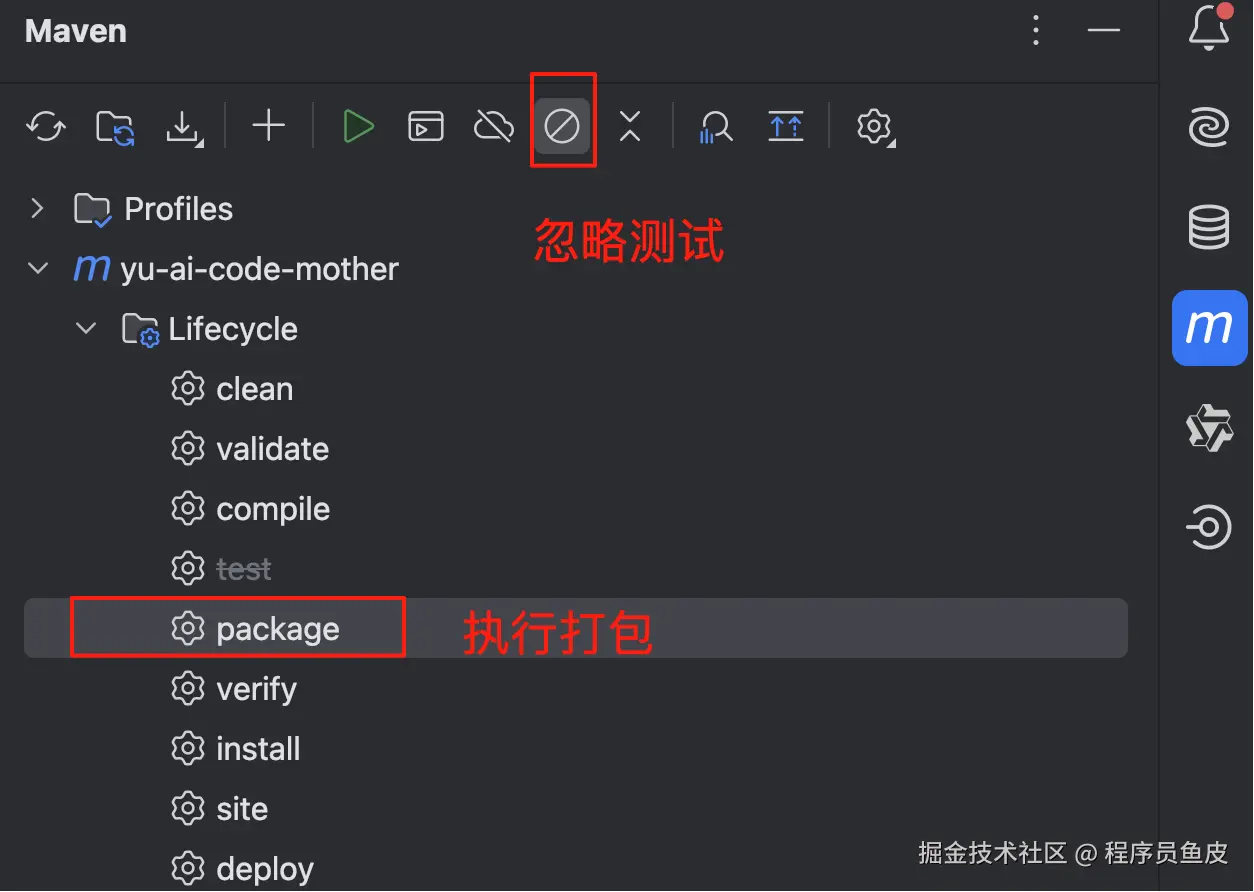Image resolution: width=1254 pixels, height=892 pixels.
Task: Click Generate Sources and Update Folders icon
Action: (116, 127)
